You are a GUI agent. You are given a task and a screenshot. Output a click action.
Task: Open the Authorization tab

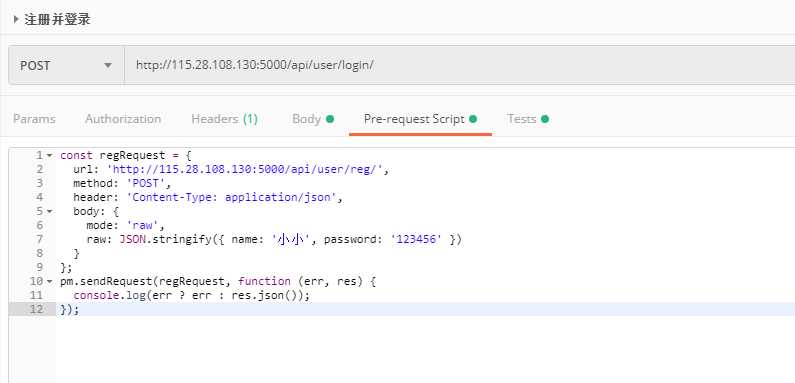point(123,119)
